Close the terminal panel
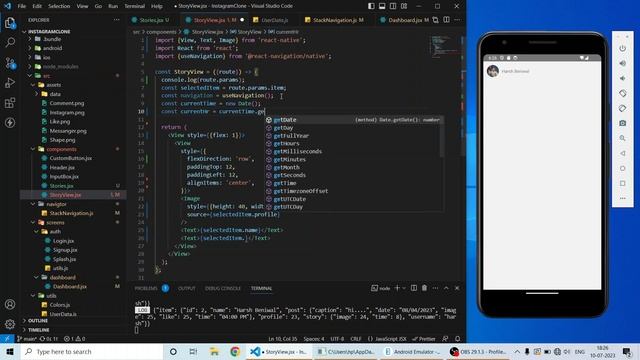The width and height of the screenshot is (640, 360). (x=457, y=288)
